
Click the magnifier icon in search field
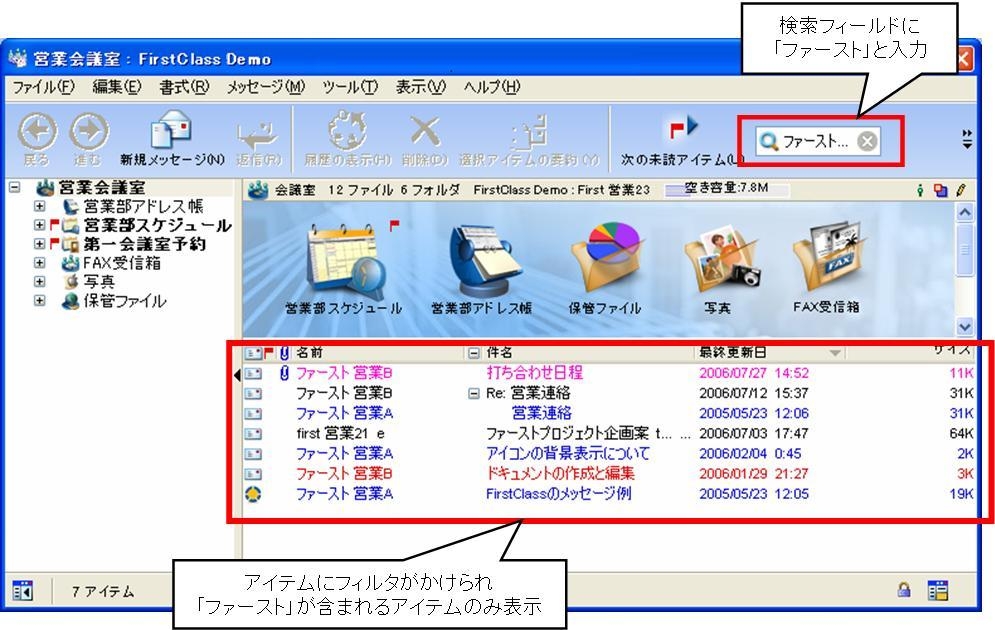tap(768, 141)
